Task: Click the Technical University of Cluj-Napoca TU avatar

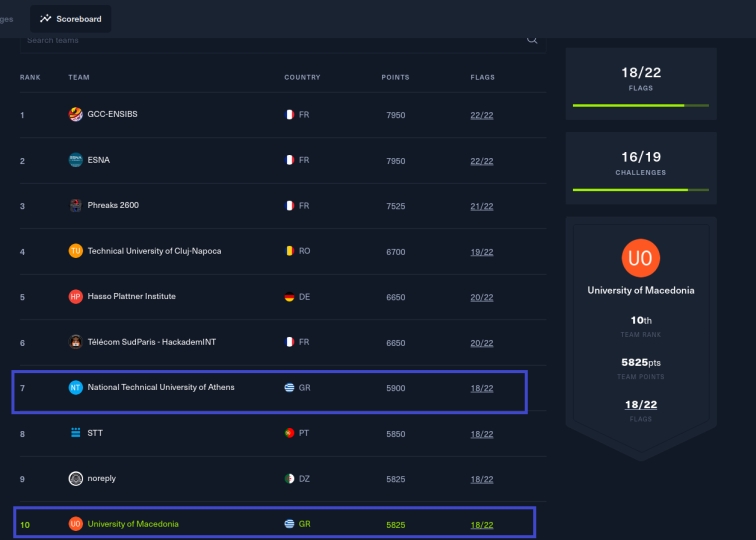Action: pos(76,251)
